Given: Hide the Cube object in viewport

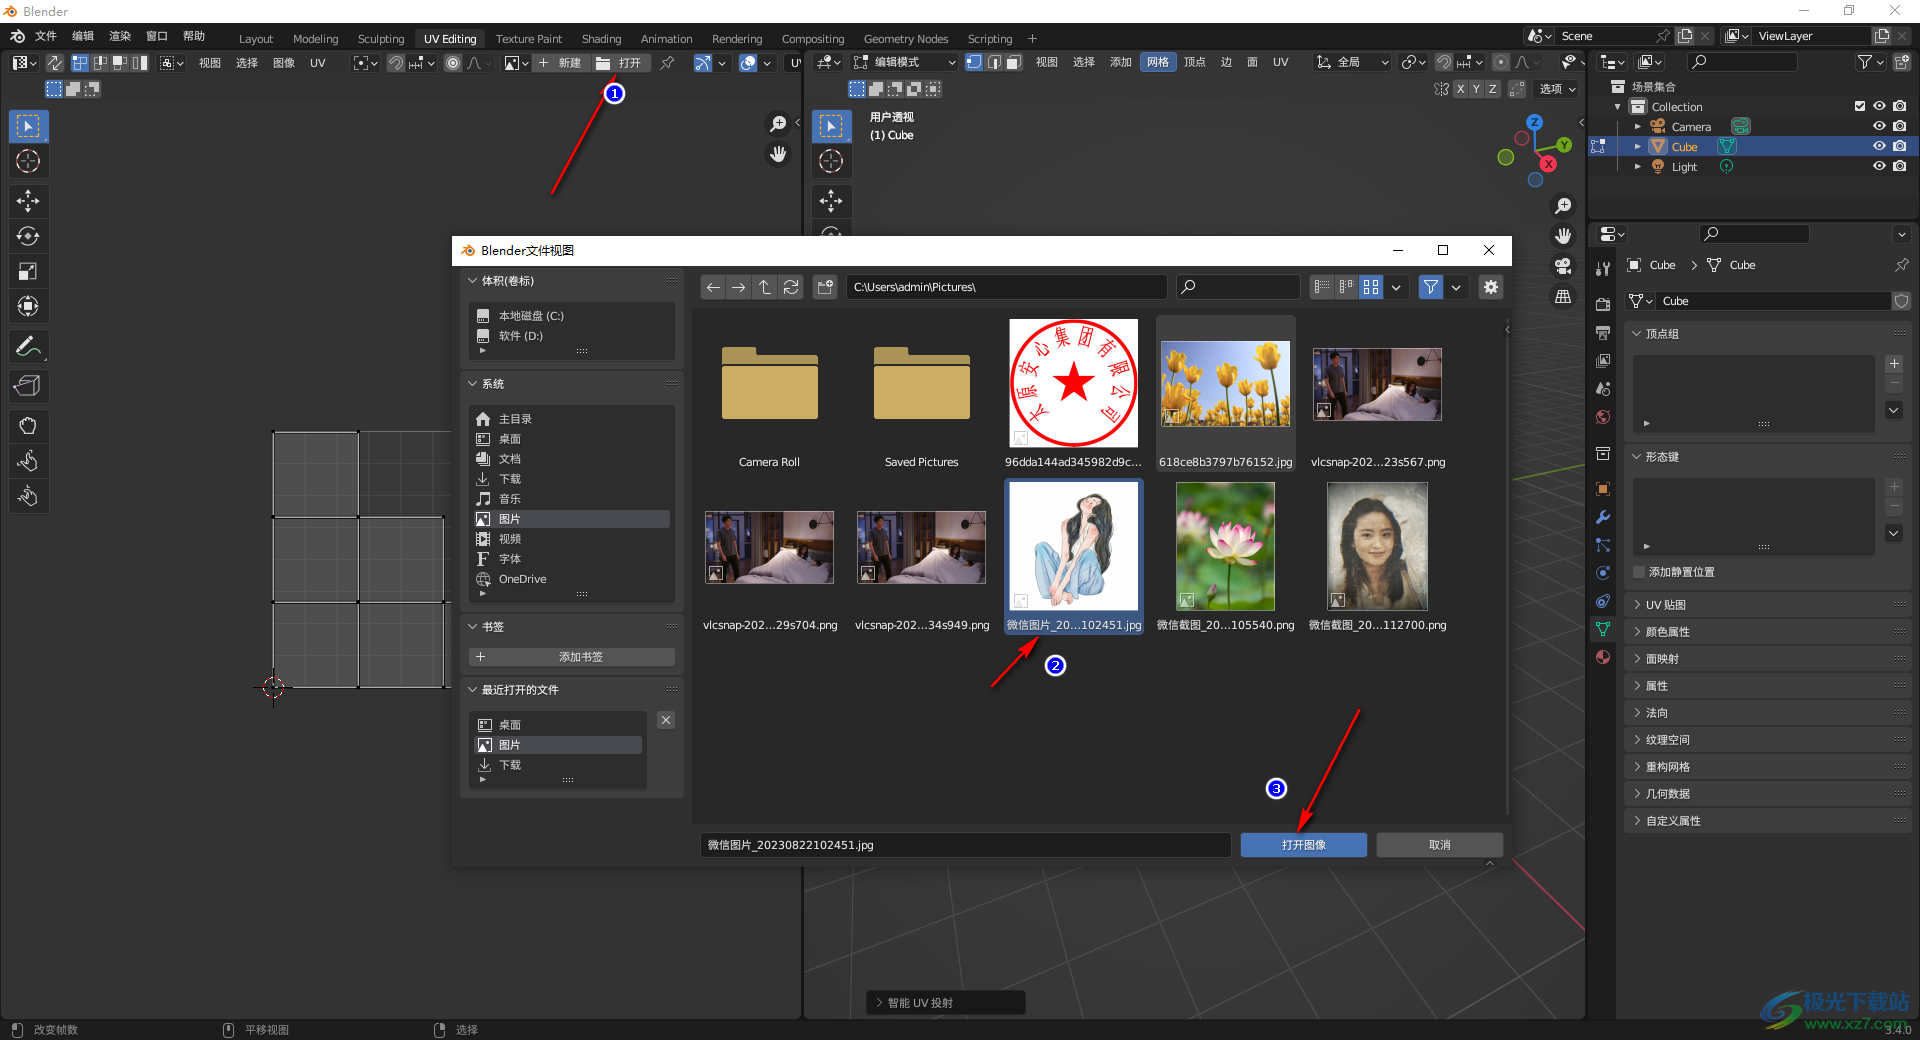Looking at the screenshot, I should coord(1879,147).
